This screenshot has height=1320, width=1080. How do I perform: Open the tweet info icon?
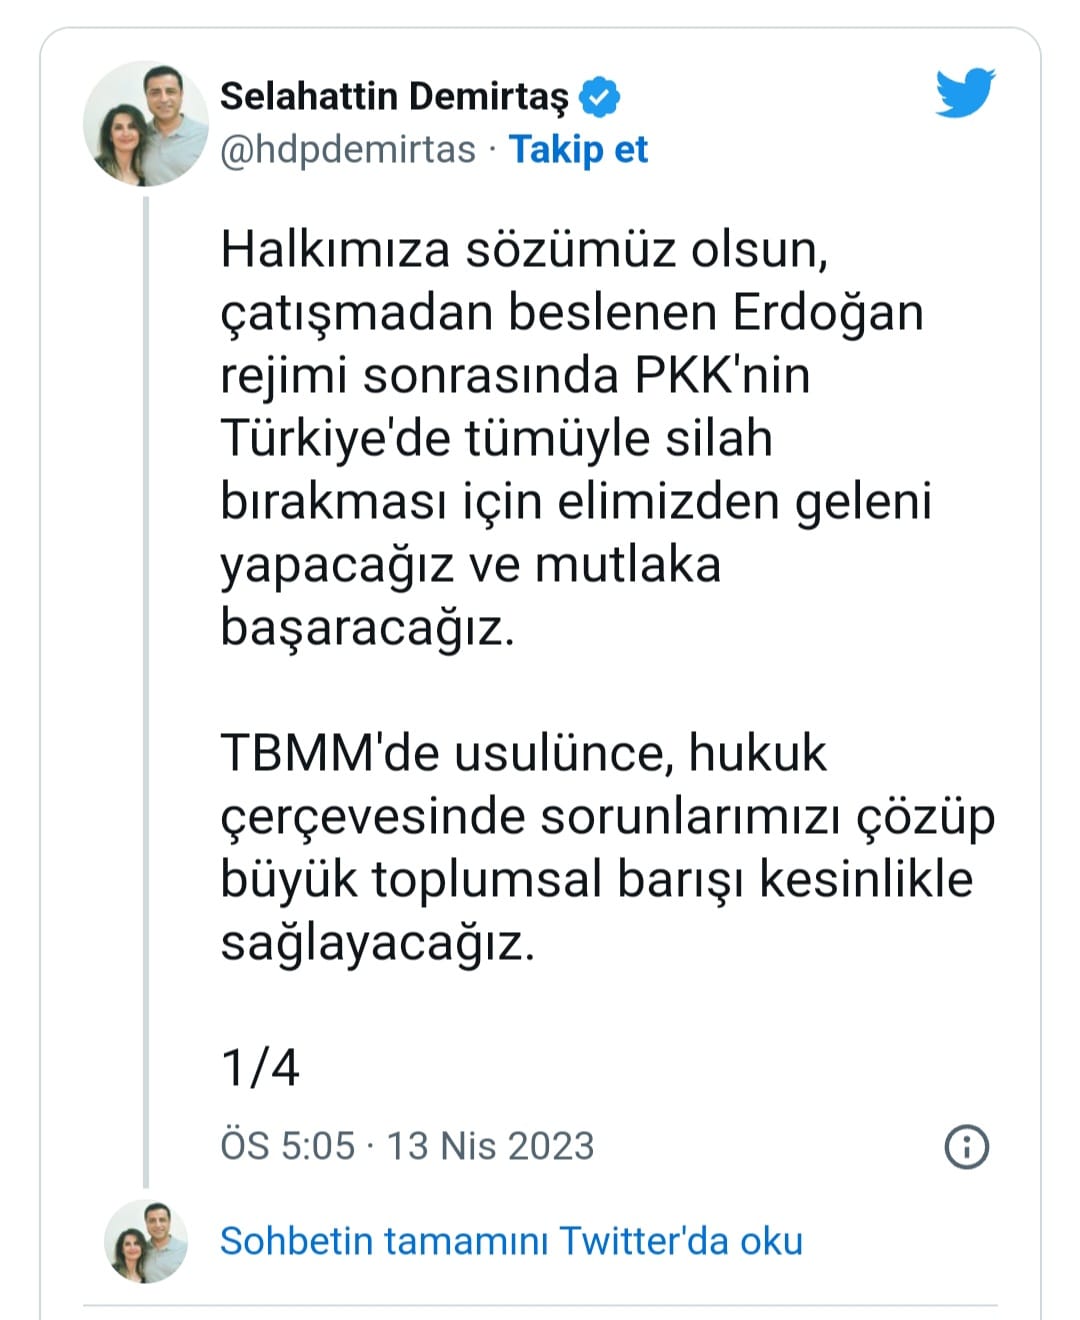pyautogui.click(x=966, y=1146)
